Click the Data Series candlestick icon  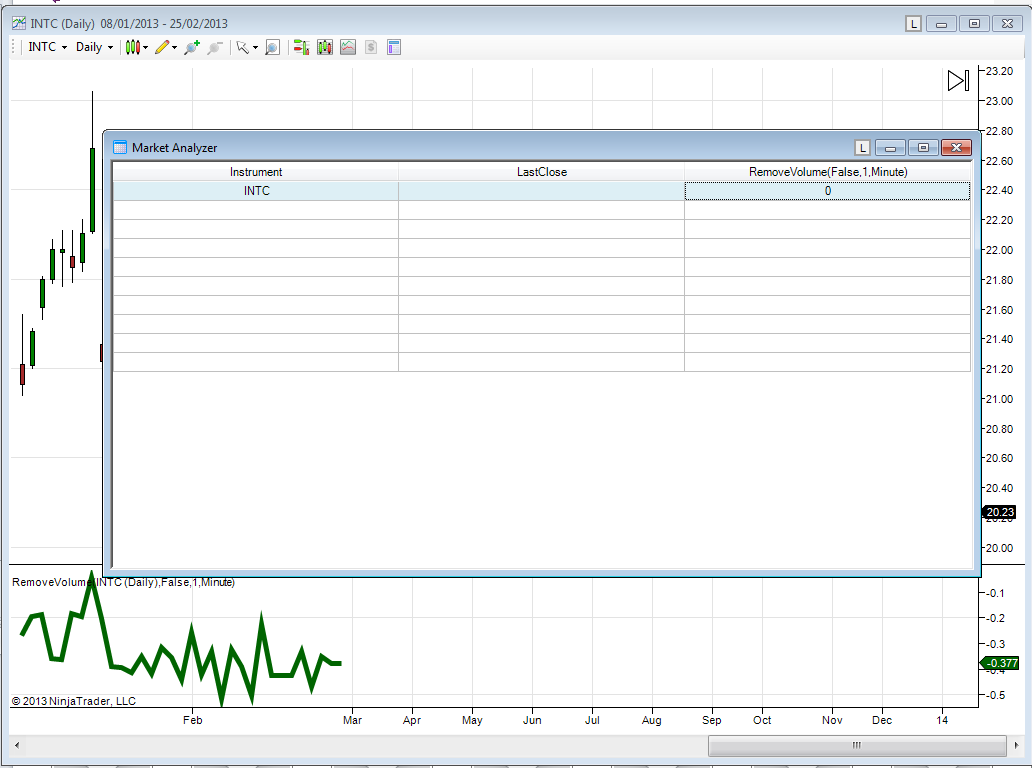tap(325, 47)
